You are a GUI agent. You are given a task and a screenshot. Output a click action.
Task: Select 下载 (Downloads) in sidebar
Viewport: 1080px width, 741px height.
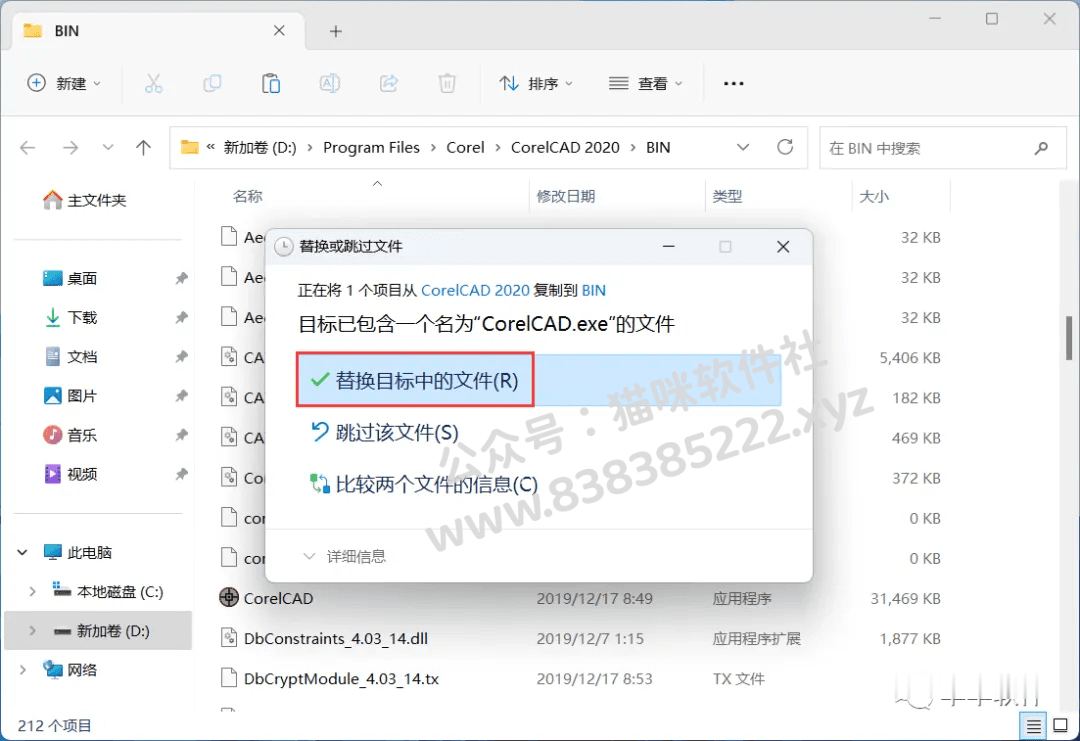(x=70, y=317)
